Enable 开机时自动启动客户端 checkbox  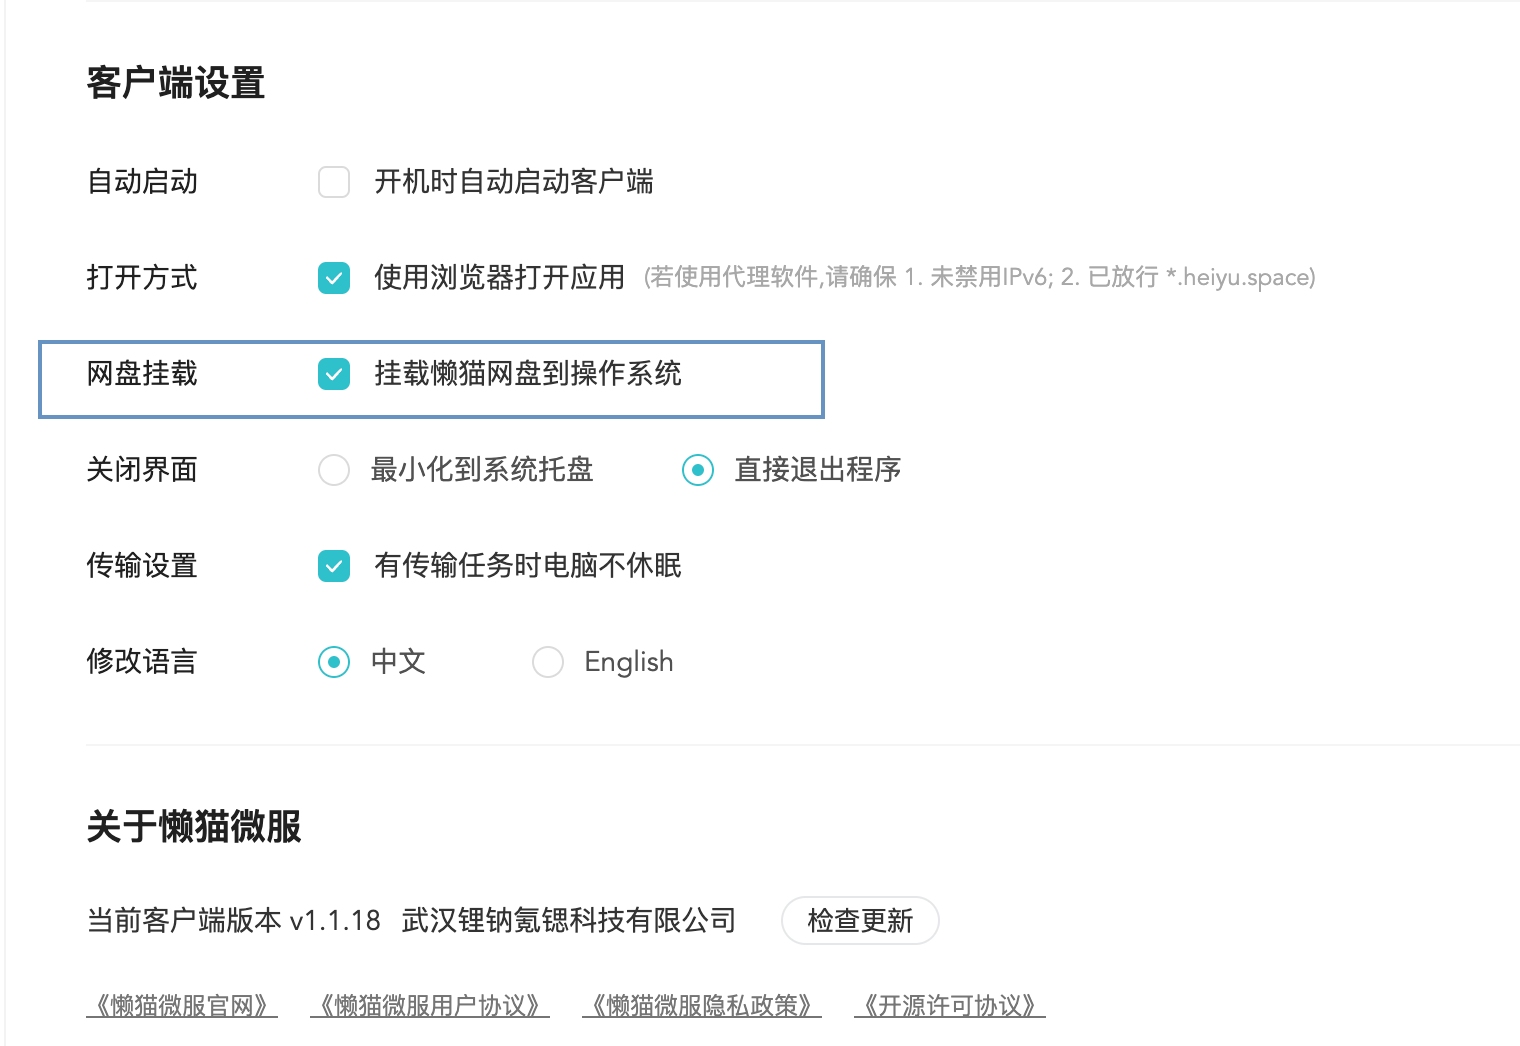tap(334, 182)
